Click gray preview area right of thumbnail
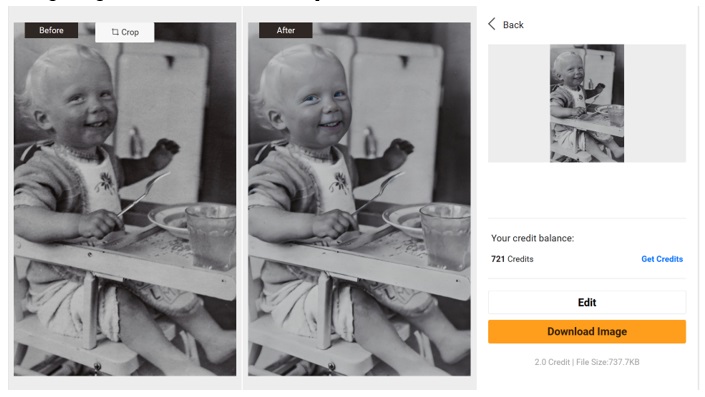705x397 pixels. pyautogui.click(x=655, y=103)
